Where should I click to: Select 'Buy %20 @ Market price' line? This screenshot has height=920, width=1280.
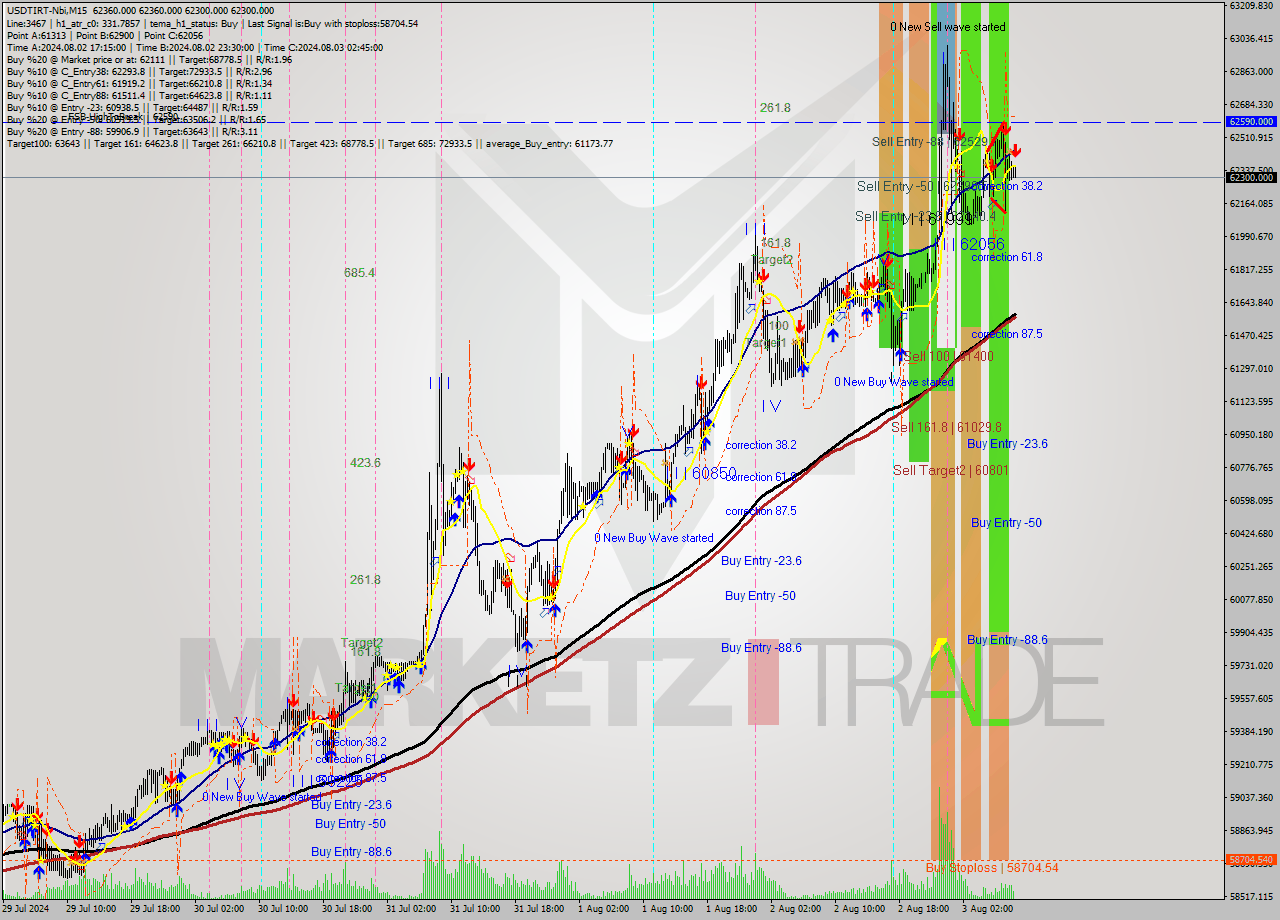(x=149, y=59)
